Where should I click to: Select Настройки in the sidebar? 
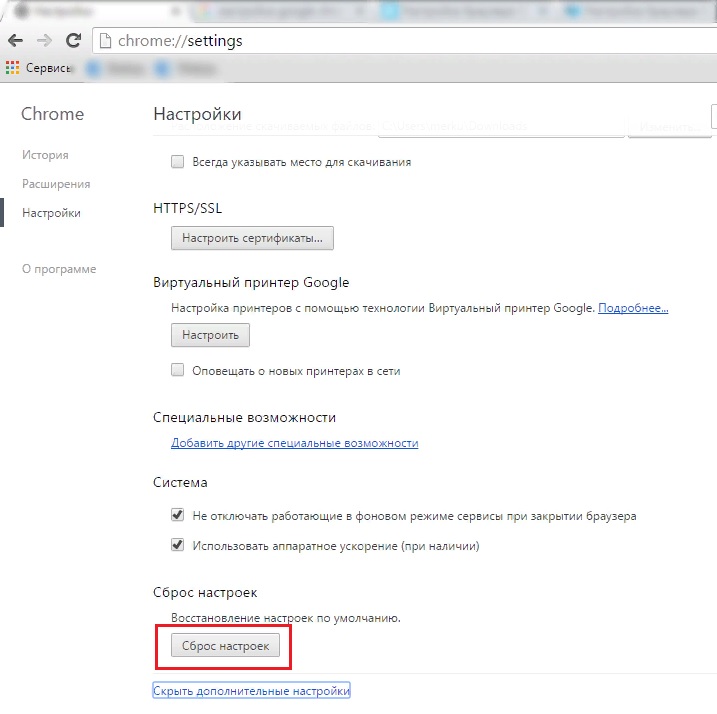[51, 213]
